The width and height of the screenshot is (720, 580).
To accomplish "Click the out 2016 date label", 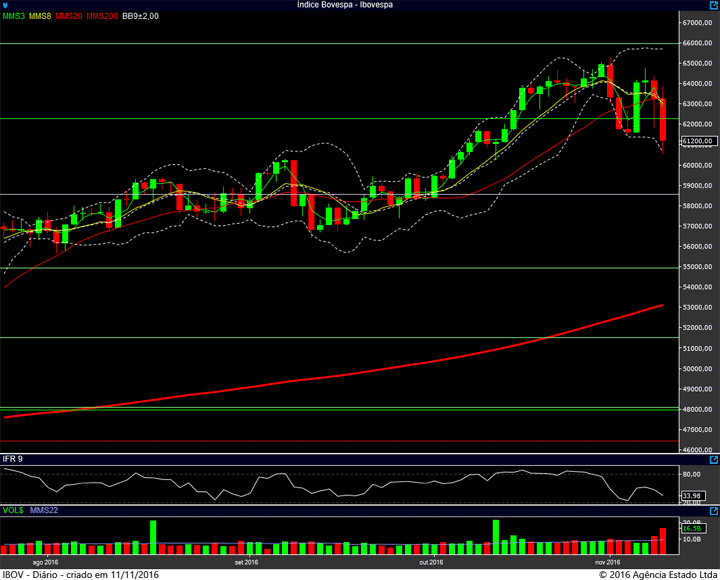I will tap(431, 562).
